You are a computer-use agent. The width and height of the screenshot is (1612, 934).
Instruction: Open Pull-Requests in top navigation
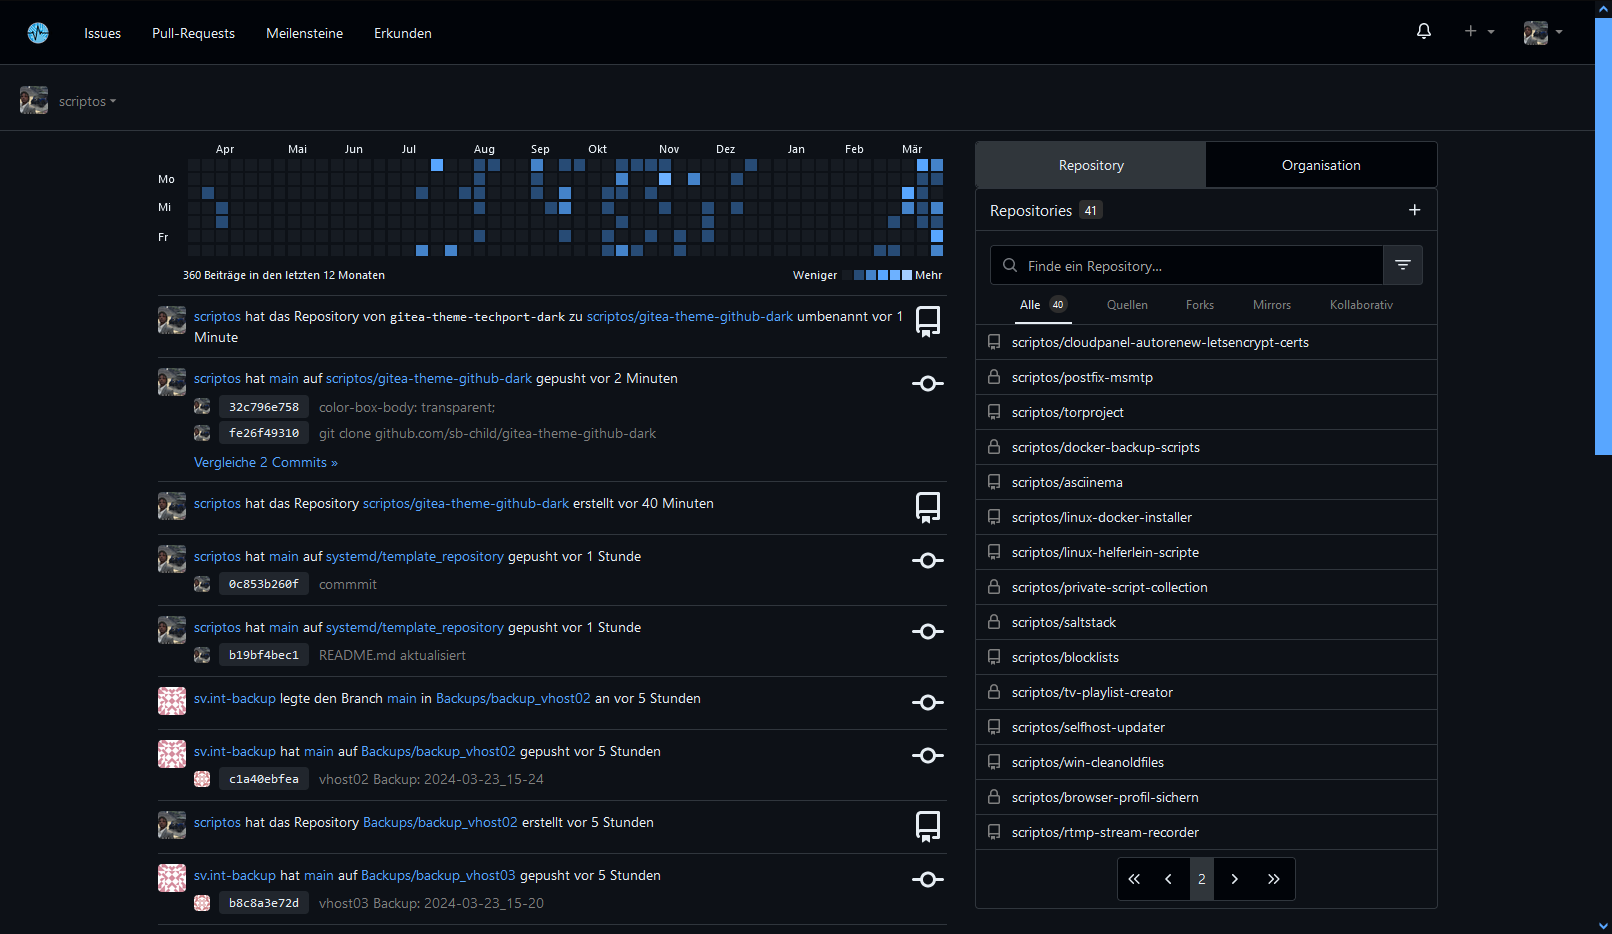[x=193, y=33]
